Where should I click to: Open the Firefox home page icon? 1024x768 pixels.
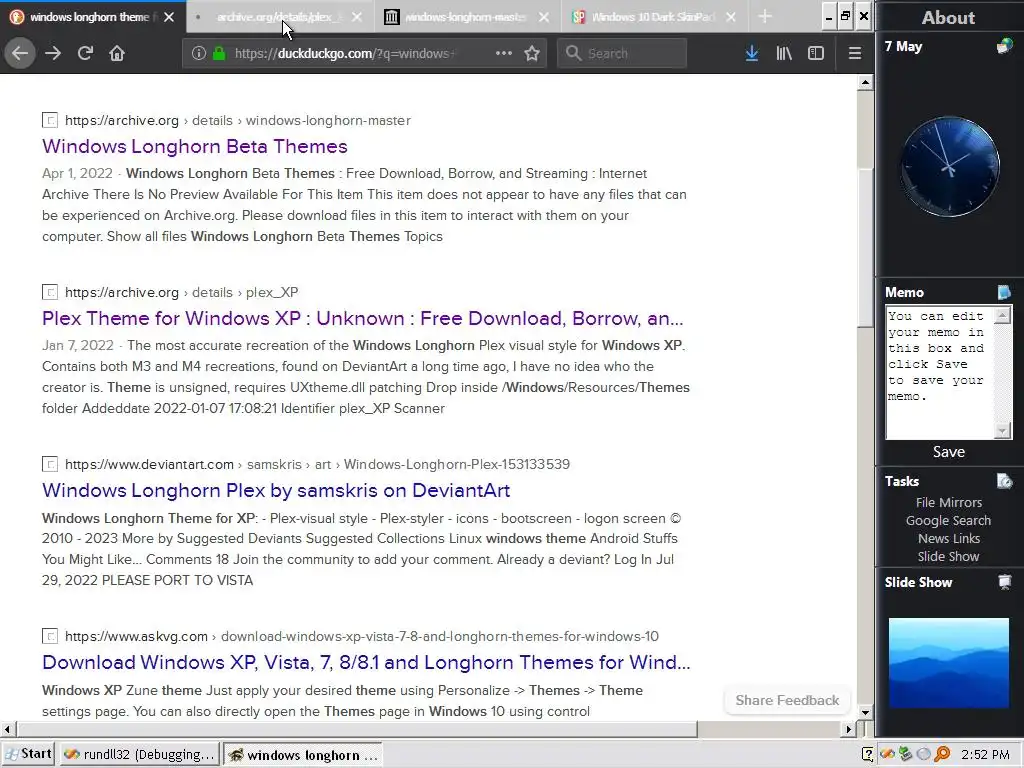(117, 53)
